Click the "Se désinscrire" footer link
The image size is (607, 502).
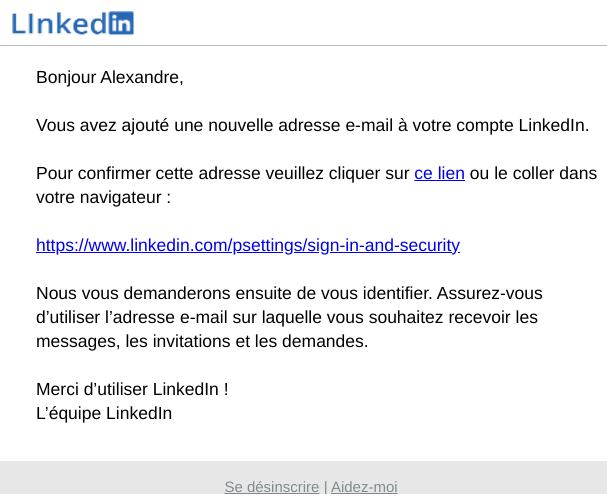272,487
